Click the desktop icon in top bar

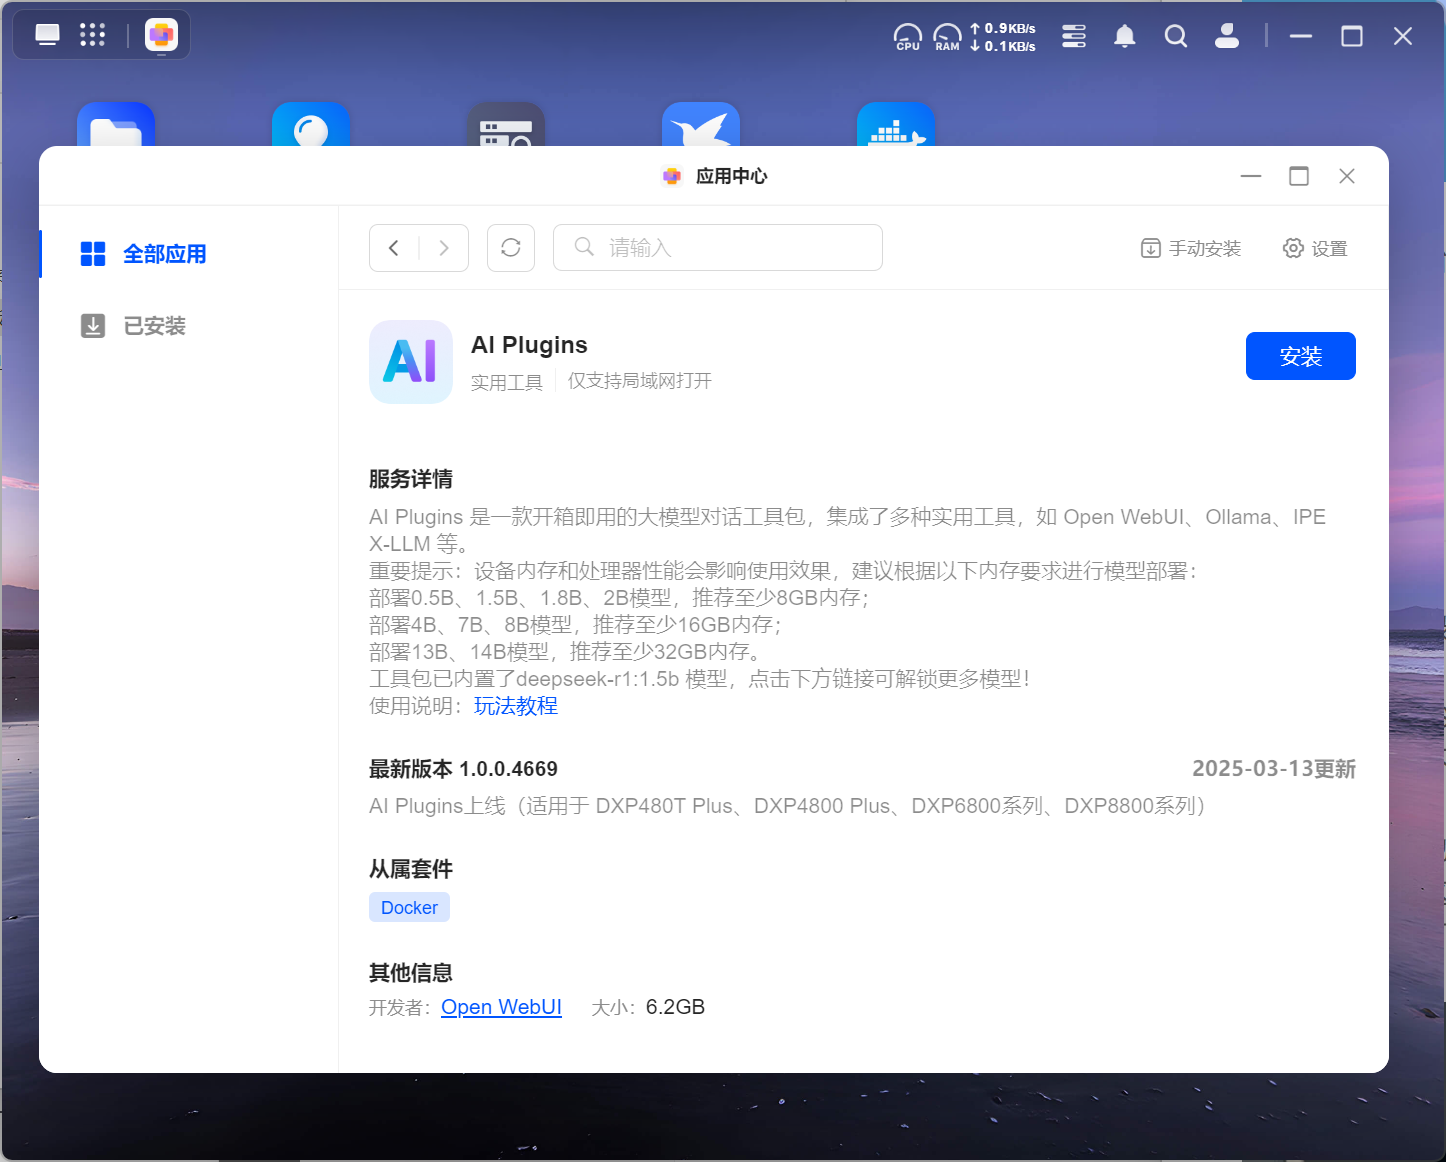point(47,35)
